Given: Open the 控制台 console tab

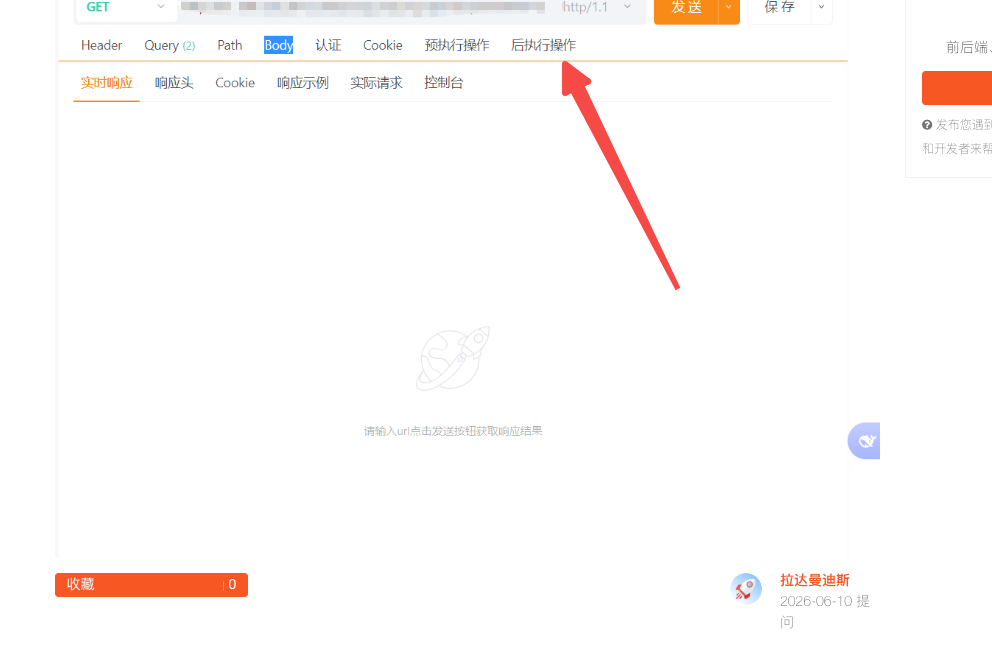Looking at the screenshot, I should click(443, 83).
